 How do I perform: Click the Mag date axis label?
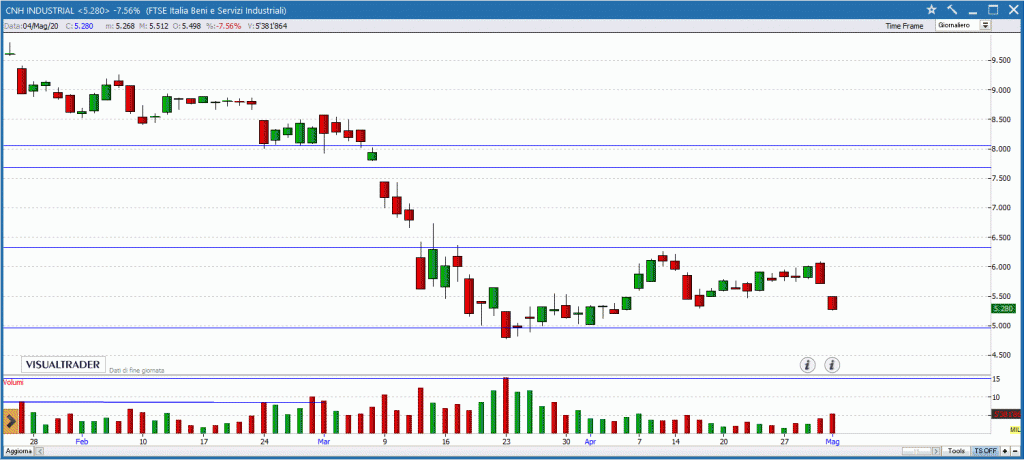[832, 442]
